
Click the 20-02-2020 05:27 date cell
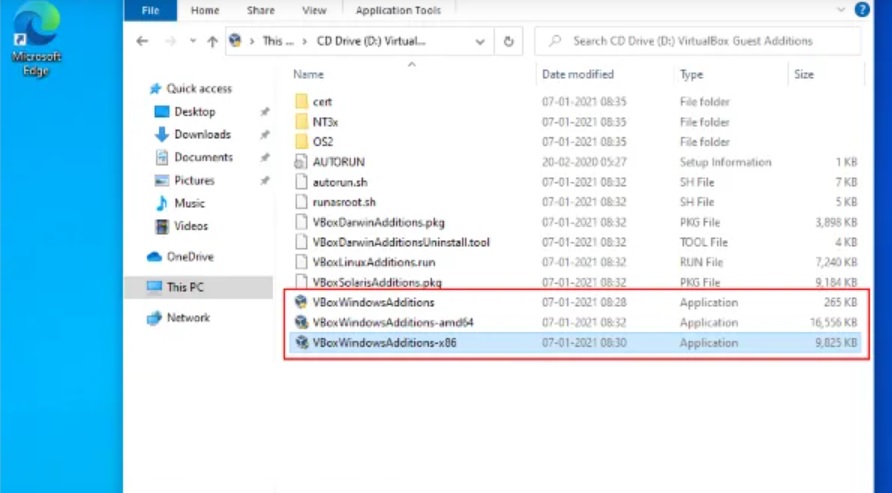[584, 162]
